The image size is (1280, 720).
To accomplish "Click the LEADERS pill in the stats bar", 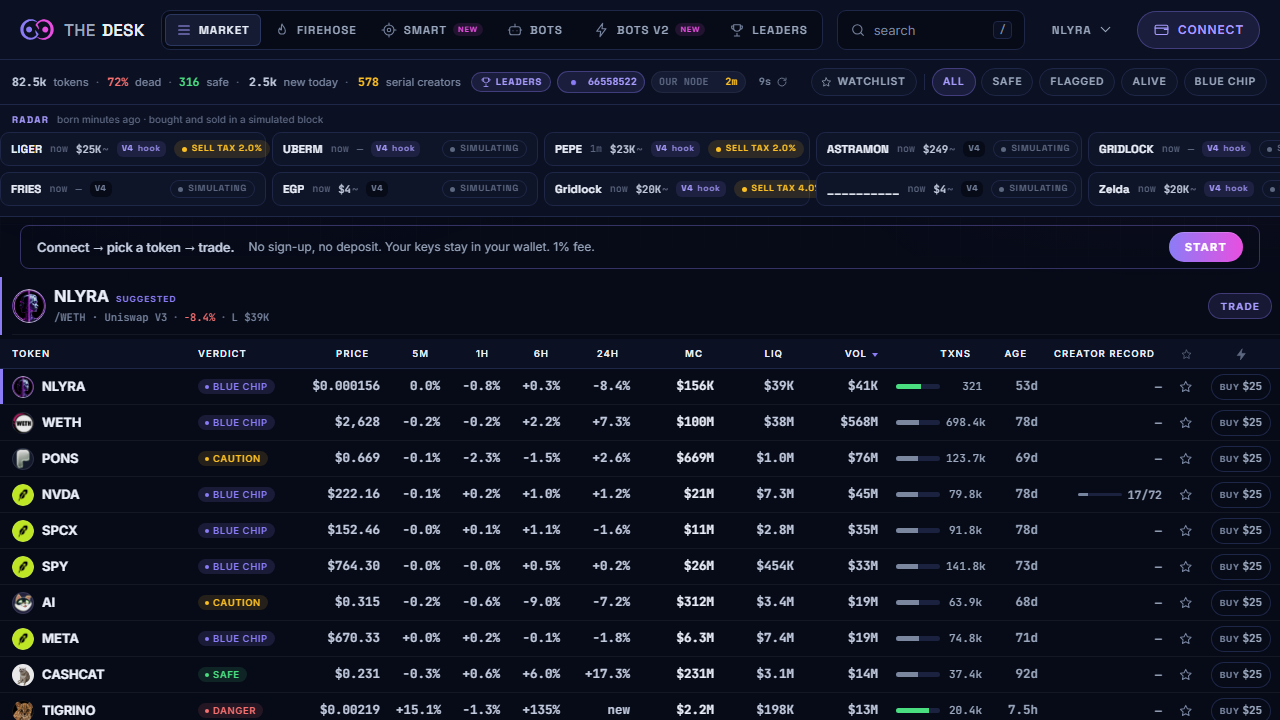I will [510, 82].
